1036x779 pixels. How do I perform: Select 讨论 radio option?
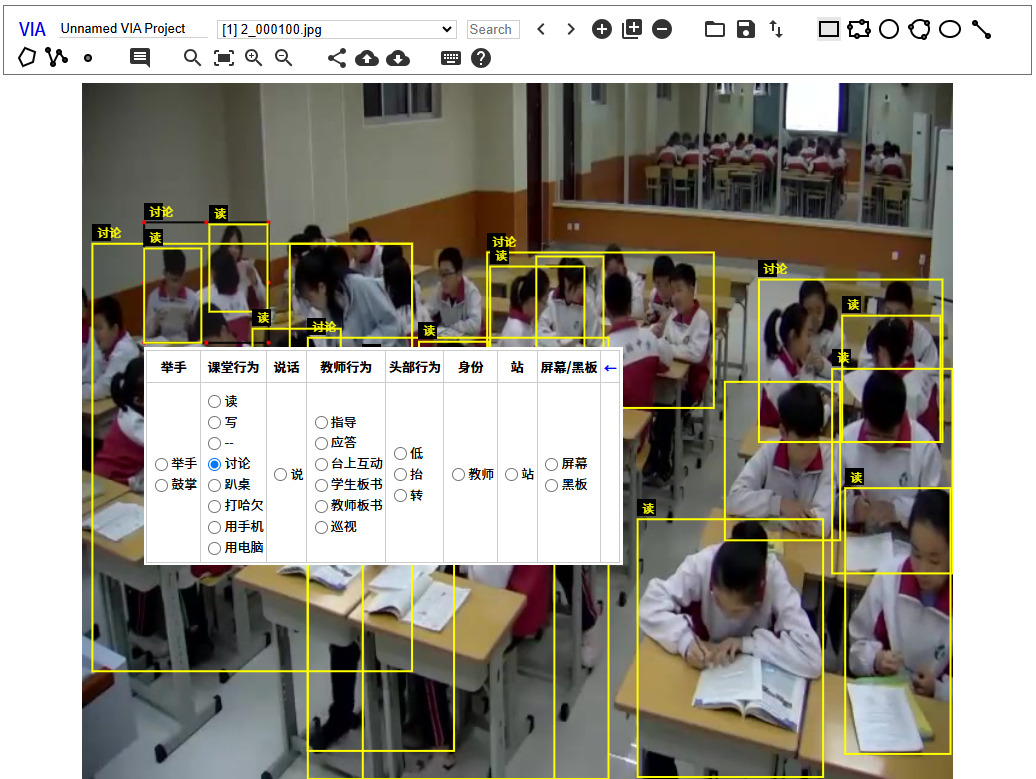[x=214, y=464]
